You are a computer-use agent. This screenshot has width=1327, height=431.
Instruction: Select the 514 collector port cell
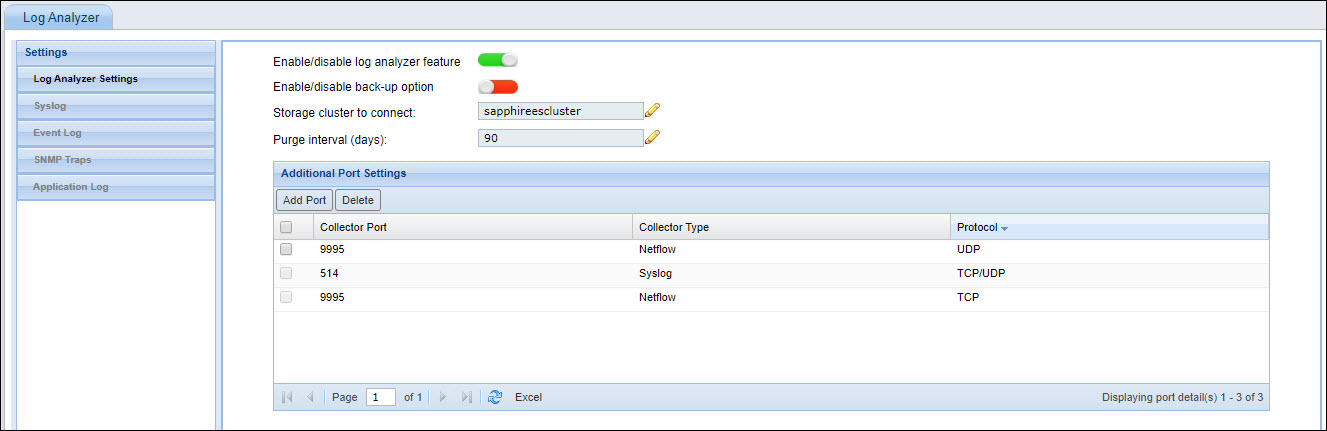coord(473,273)
